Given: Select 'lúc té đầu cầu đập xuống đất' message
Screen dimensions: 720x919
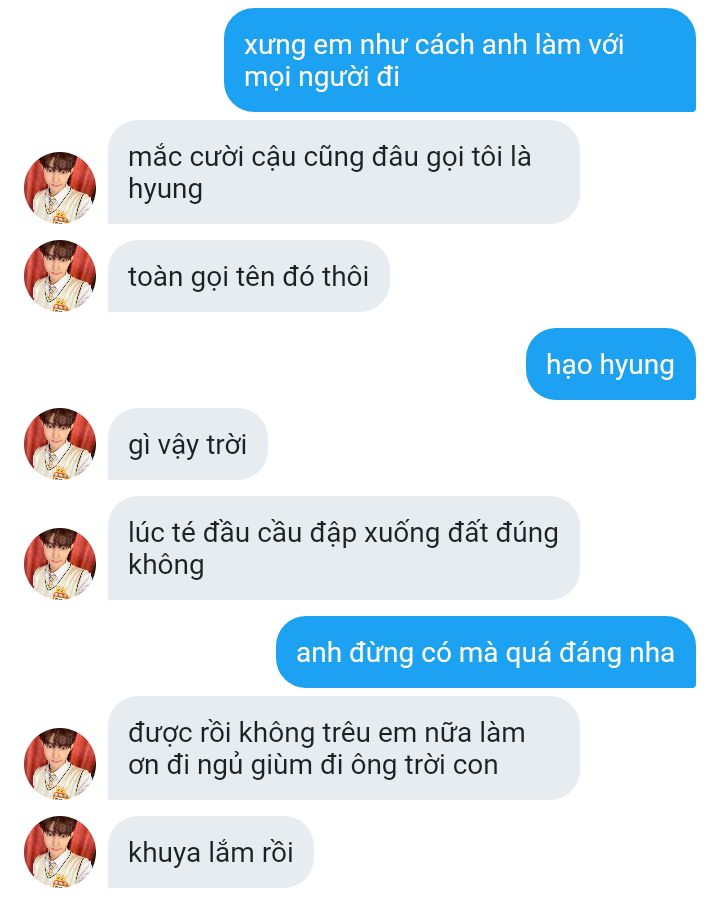Looking at the screenshot, I should [344, 548].
